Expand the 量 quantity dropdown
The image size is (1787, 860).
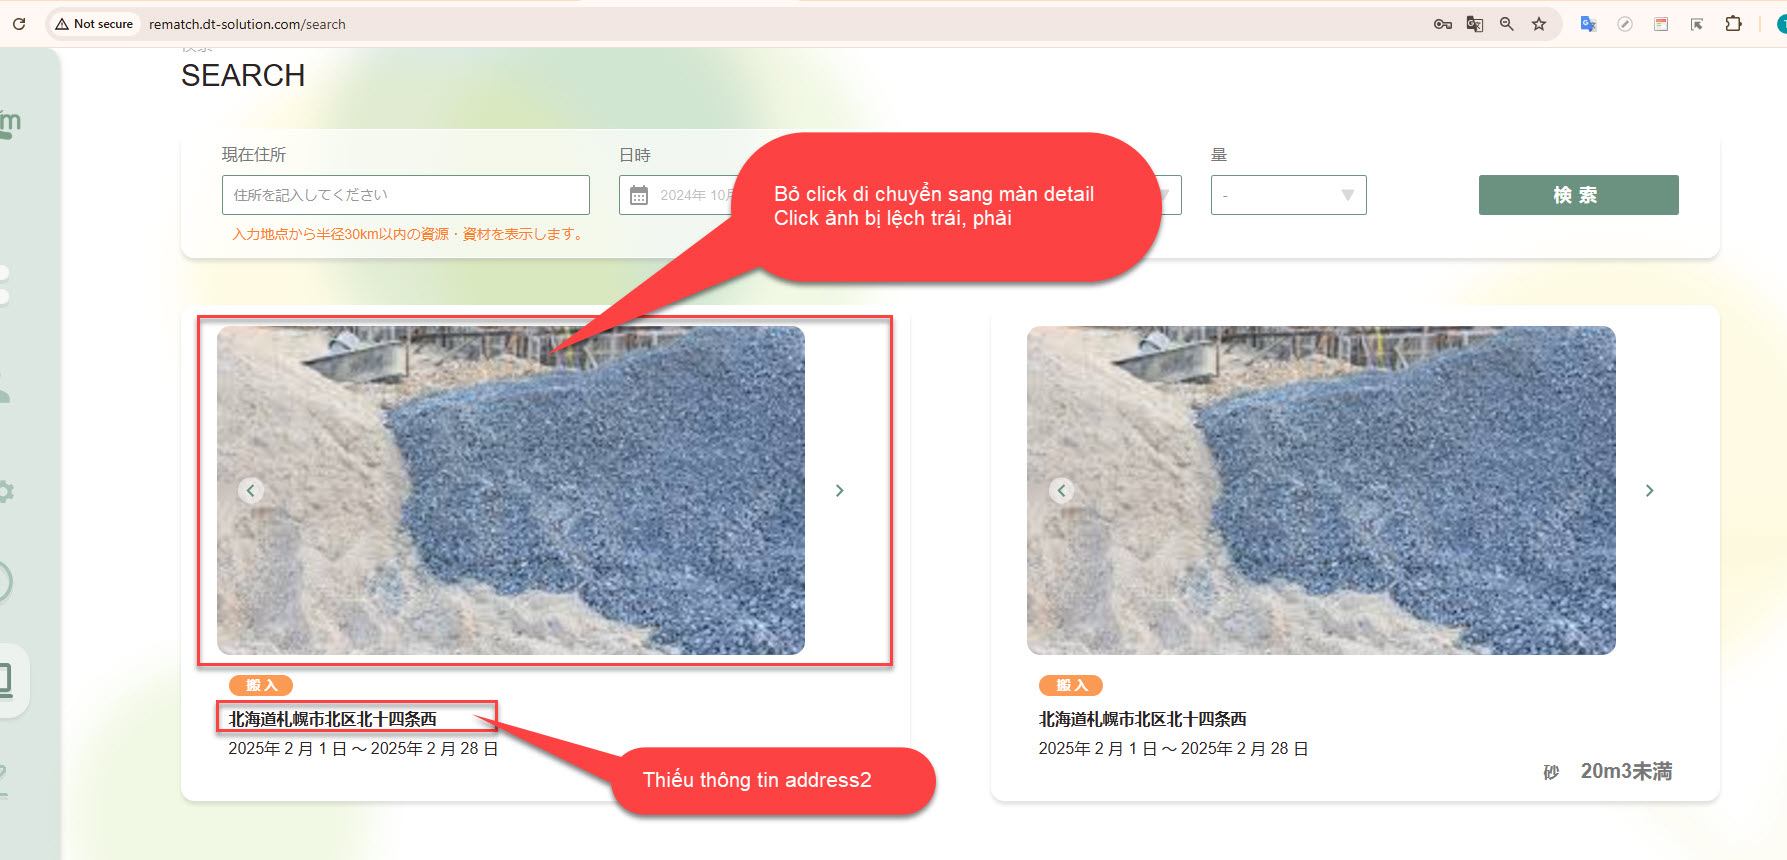pyautogui.click(x=1288, y=195)
